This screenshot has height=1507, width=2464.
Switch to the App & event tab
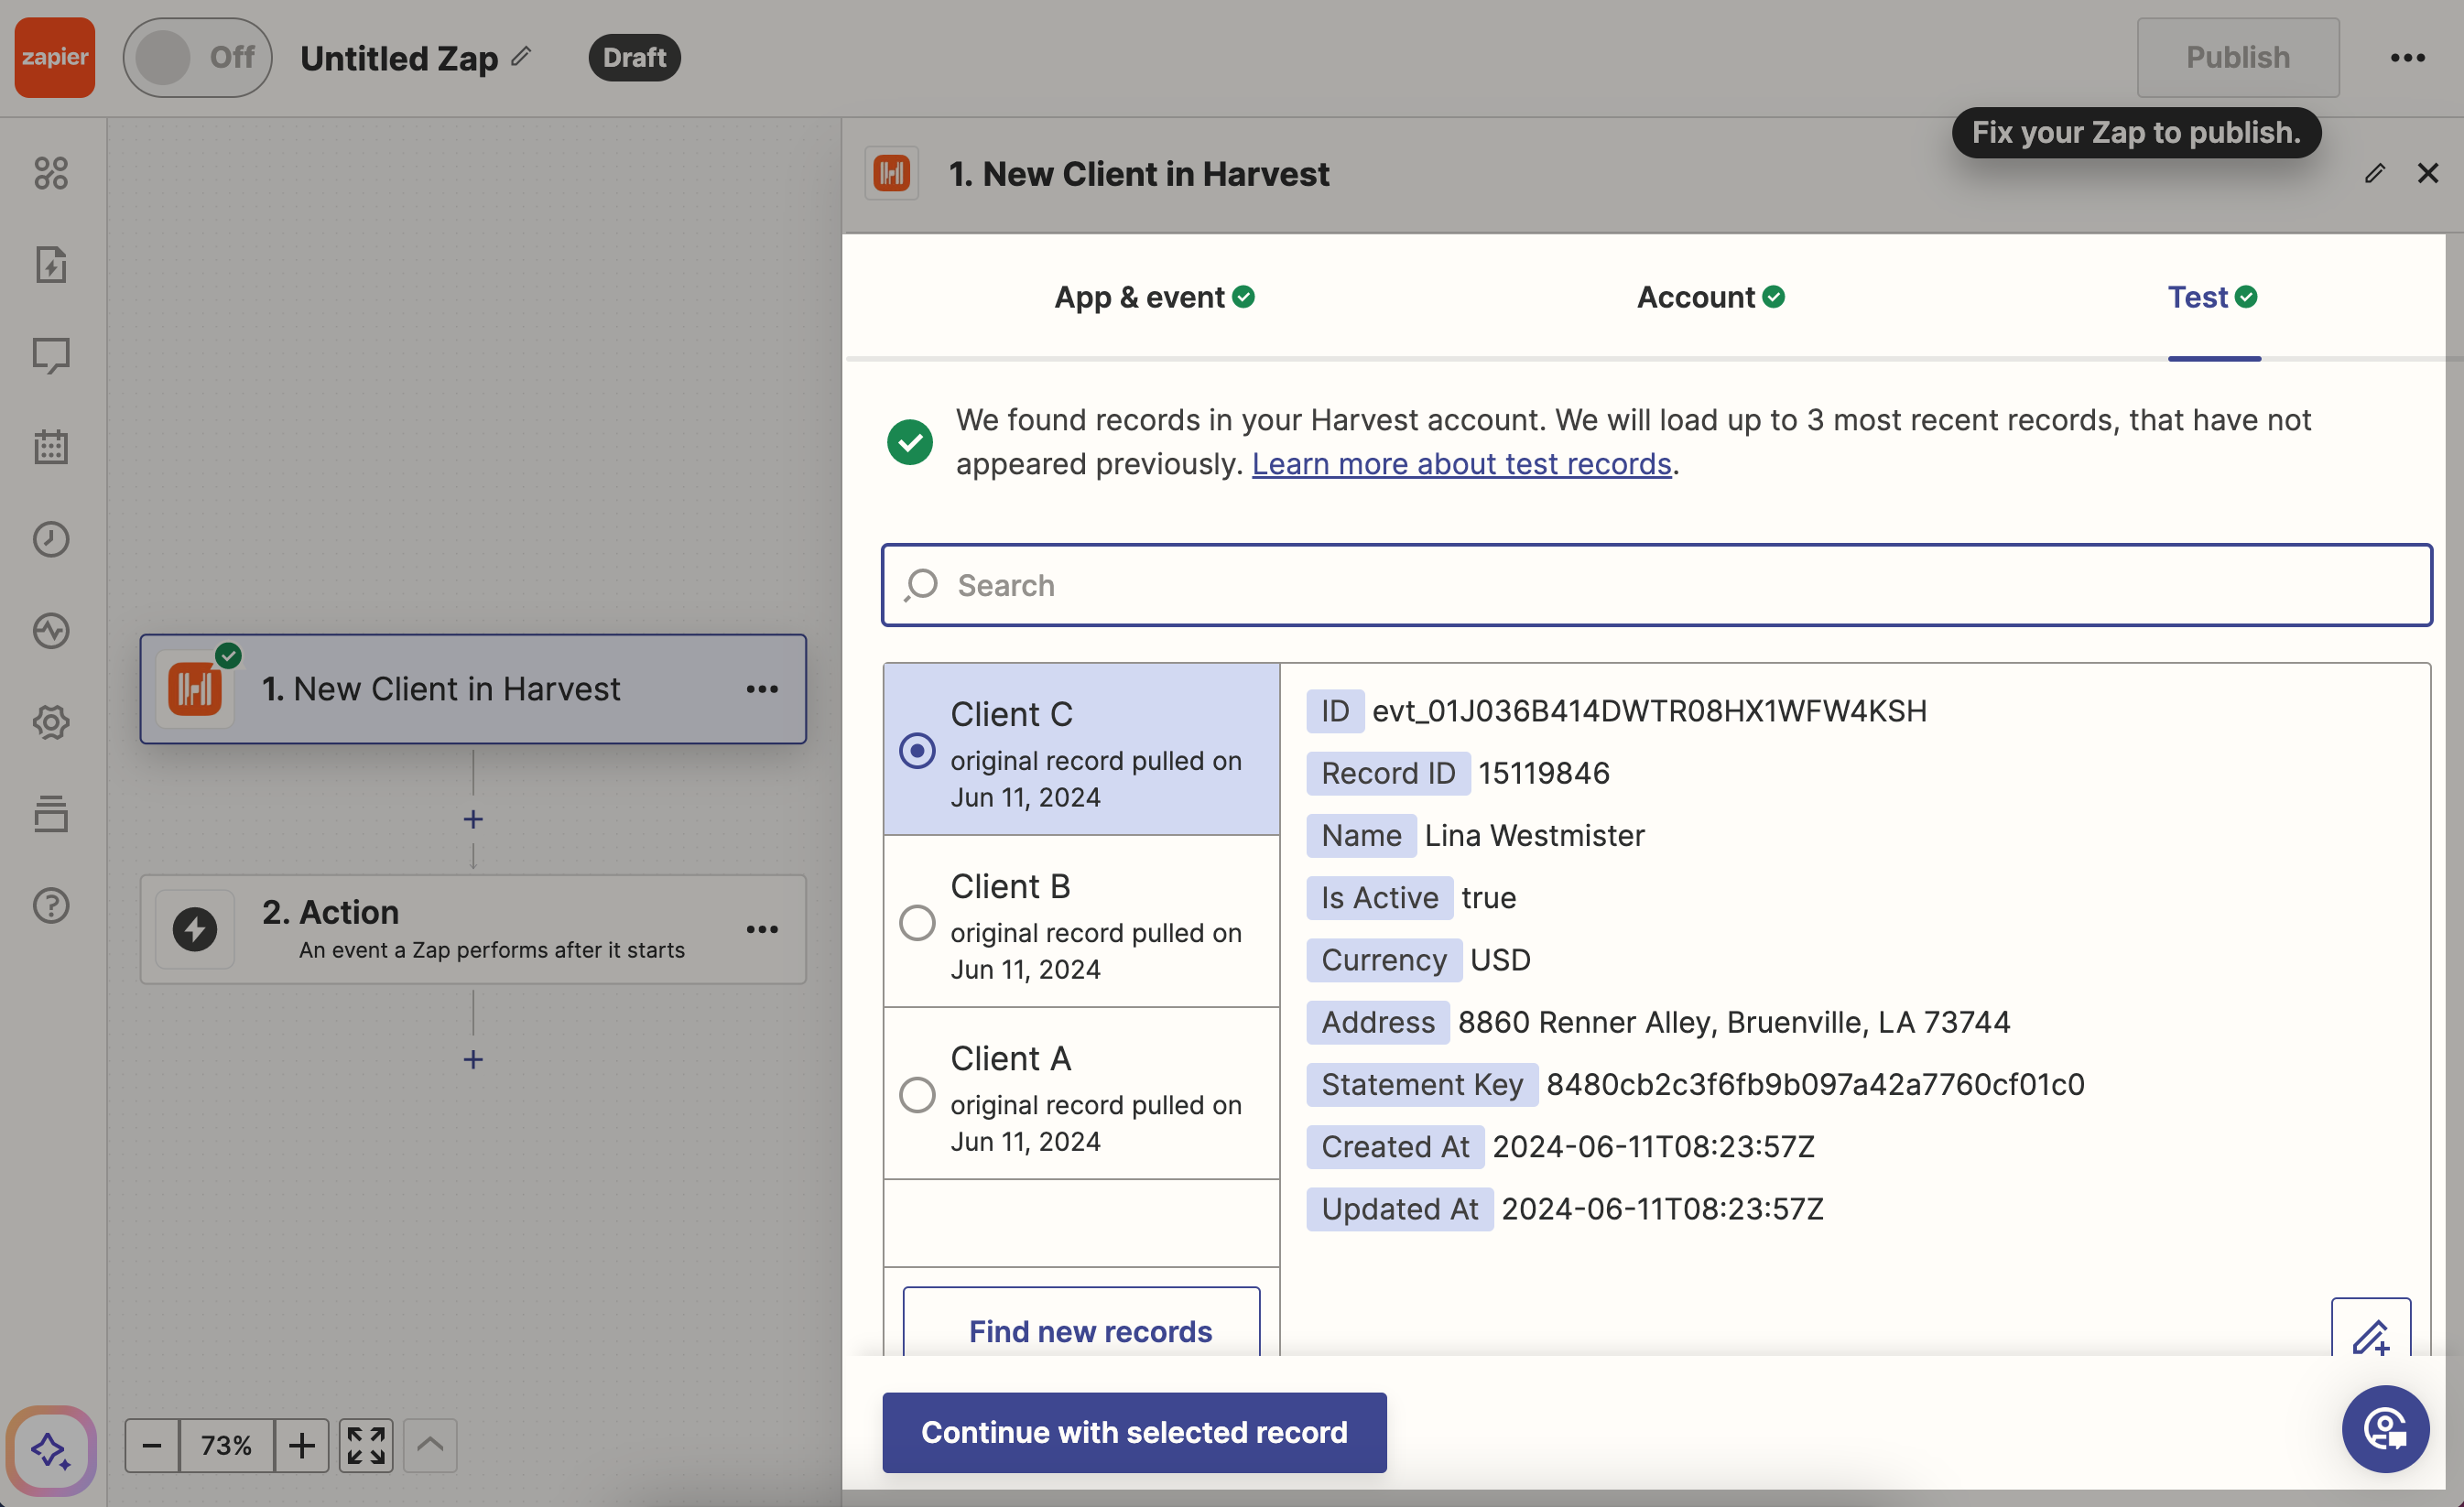[1154, 297]
